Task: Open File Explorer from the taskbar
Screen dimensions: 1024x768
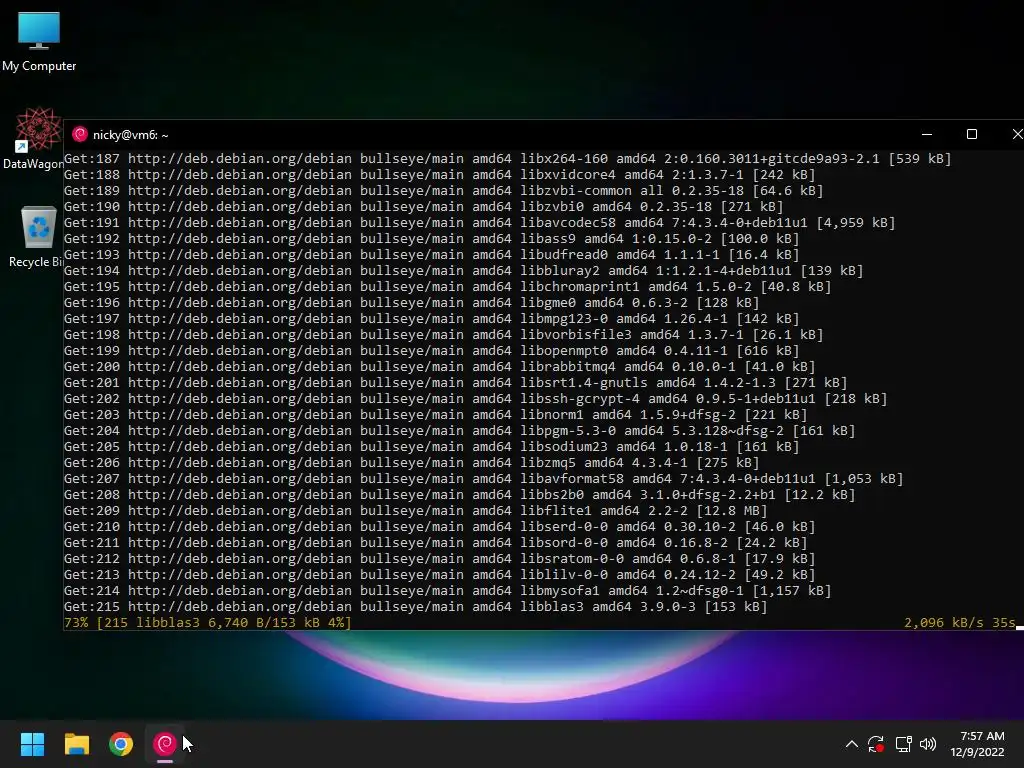Action: 76,744
